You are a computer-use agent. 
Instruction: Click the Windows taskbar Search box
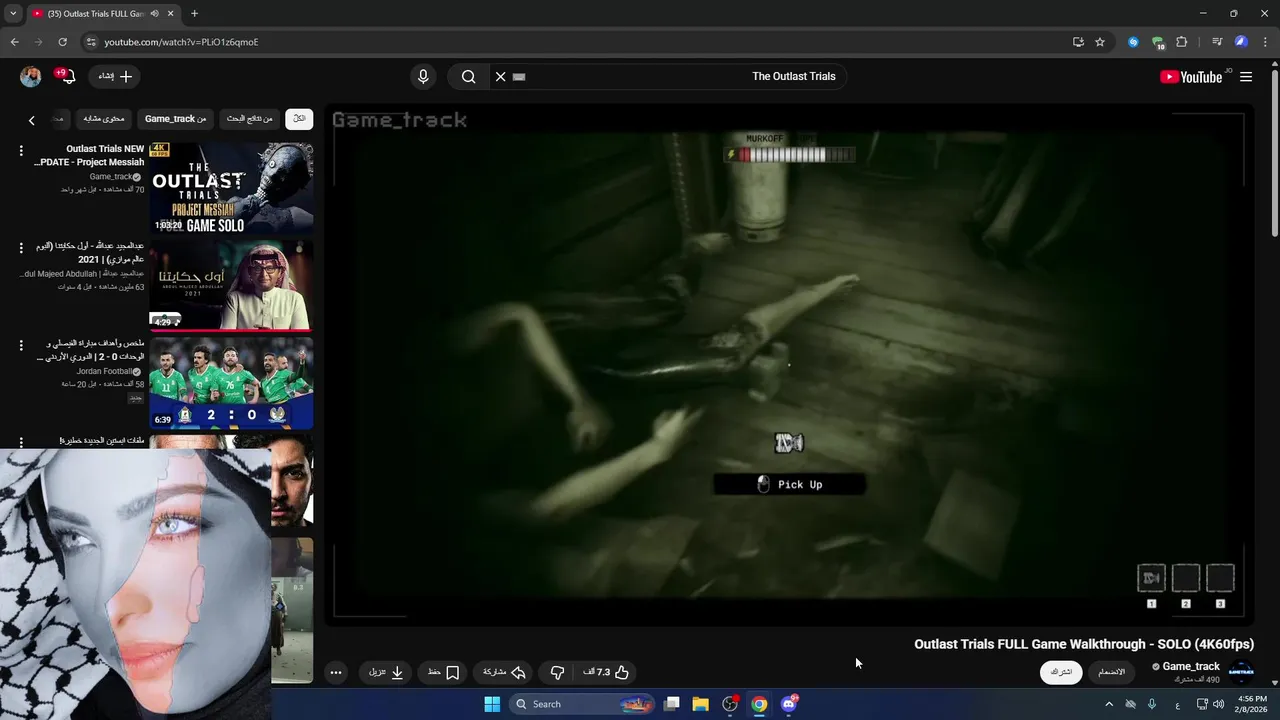581,704
